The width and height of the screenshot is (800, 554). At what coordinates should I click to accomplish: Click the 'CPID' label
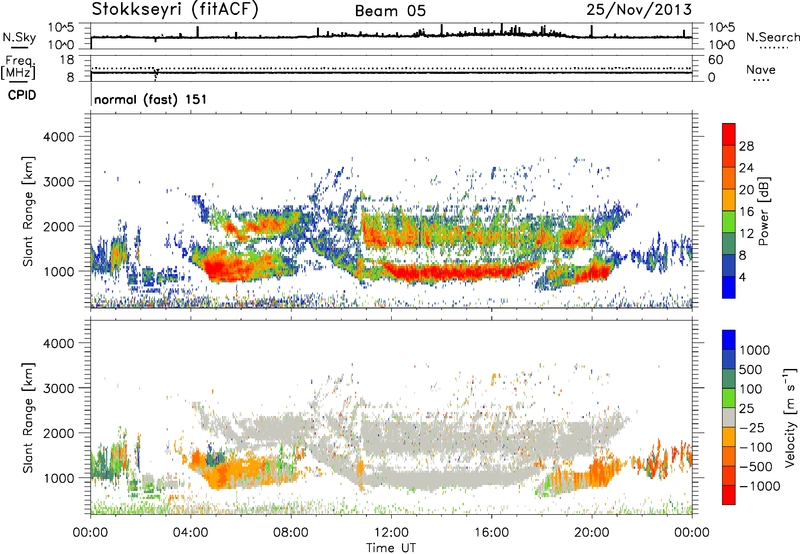(x=22, y=95)
